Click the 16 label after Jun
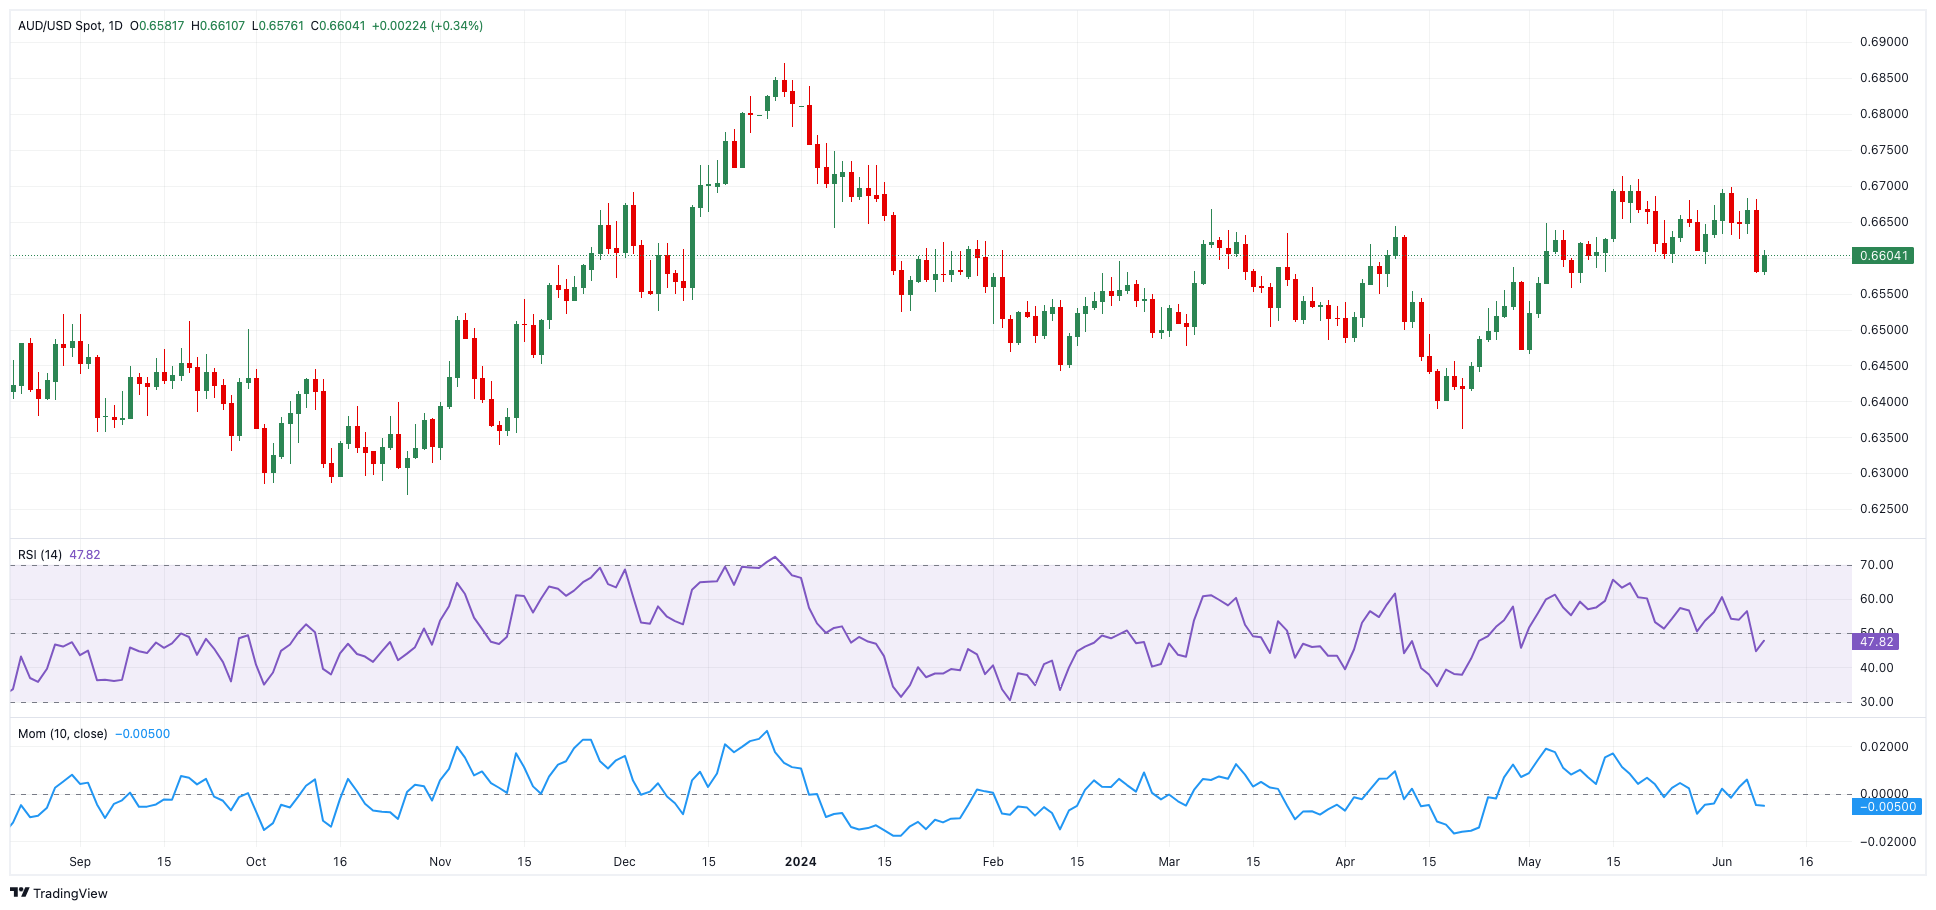This screenshot has width=1936, height=910. 1806,862
